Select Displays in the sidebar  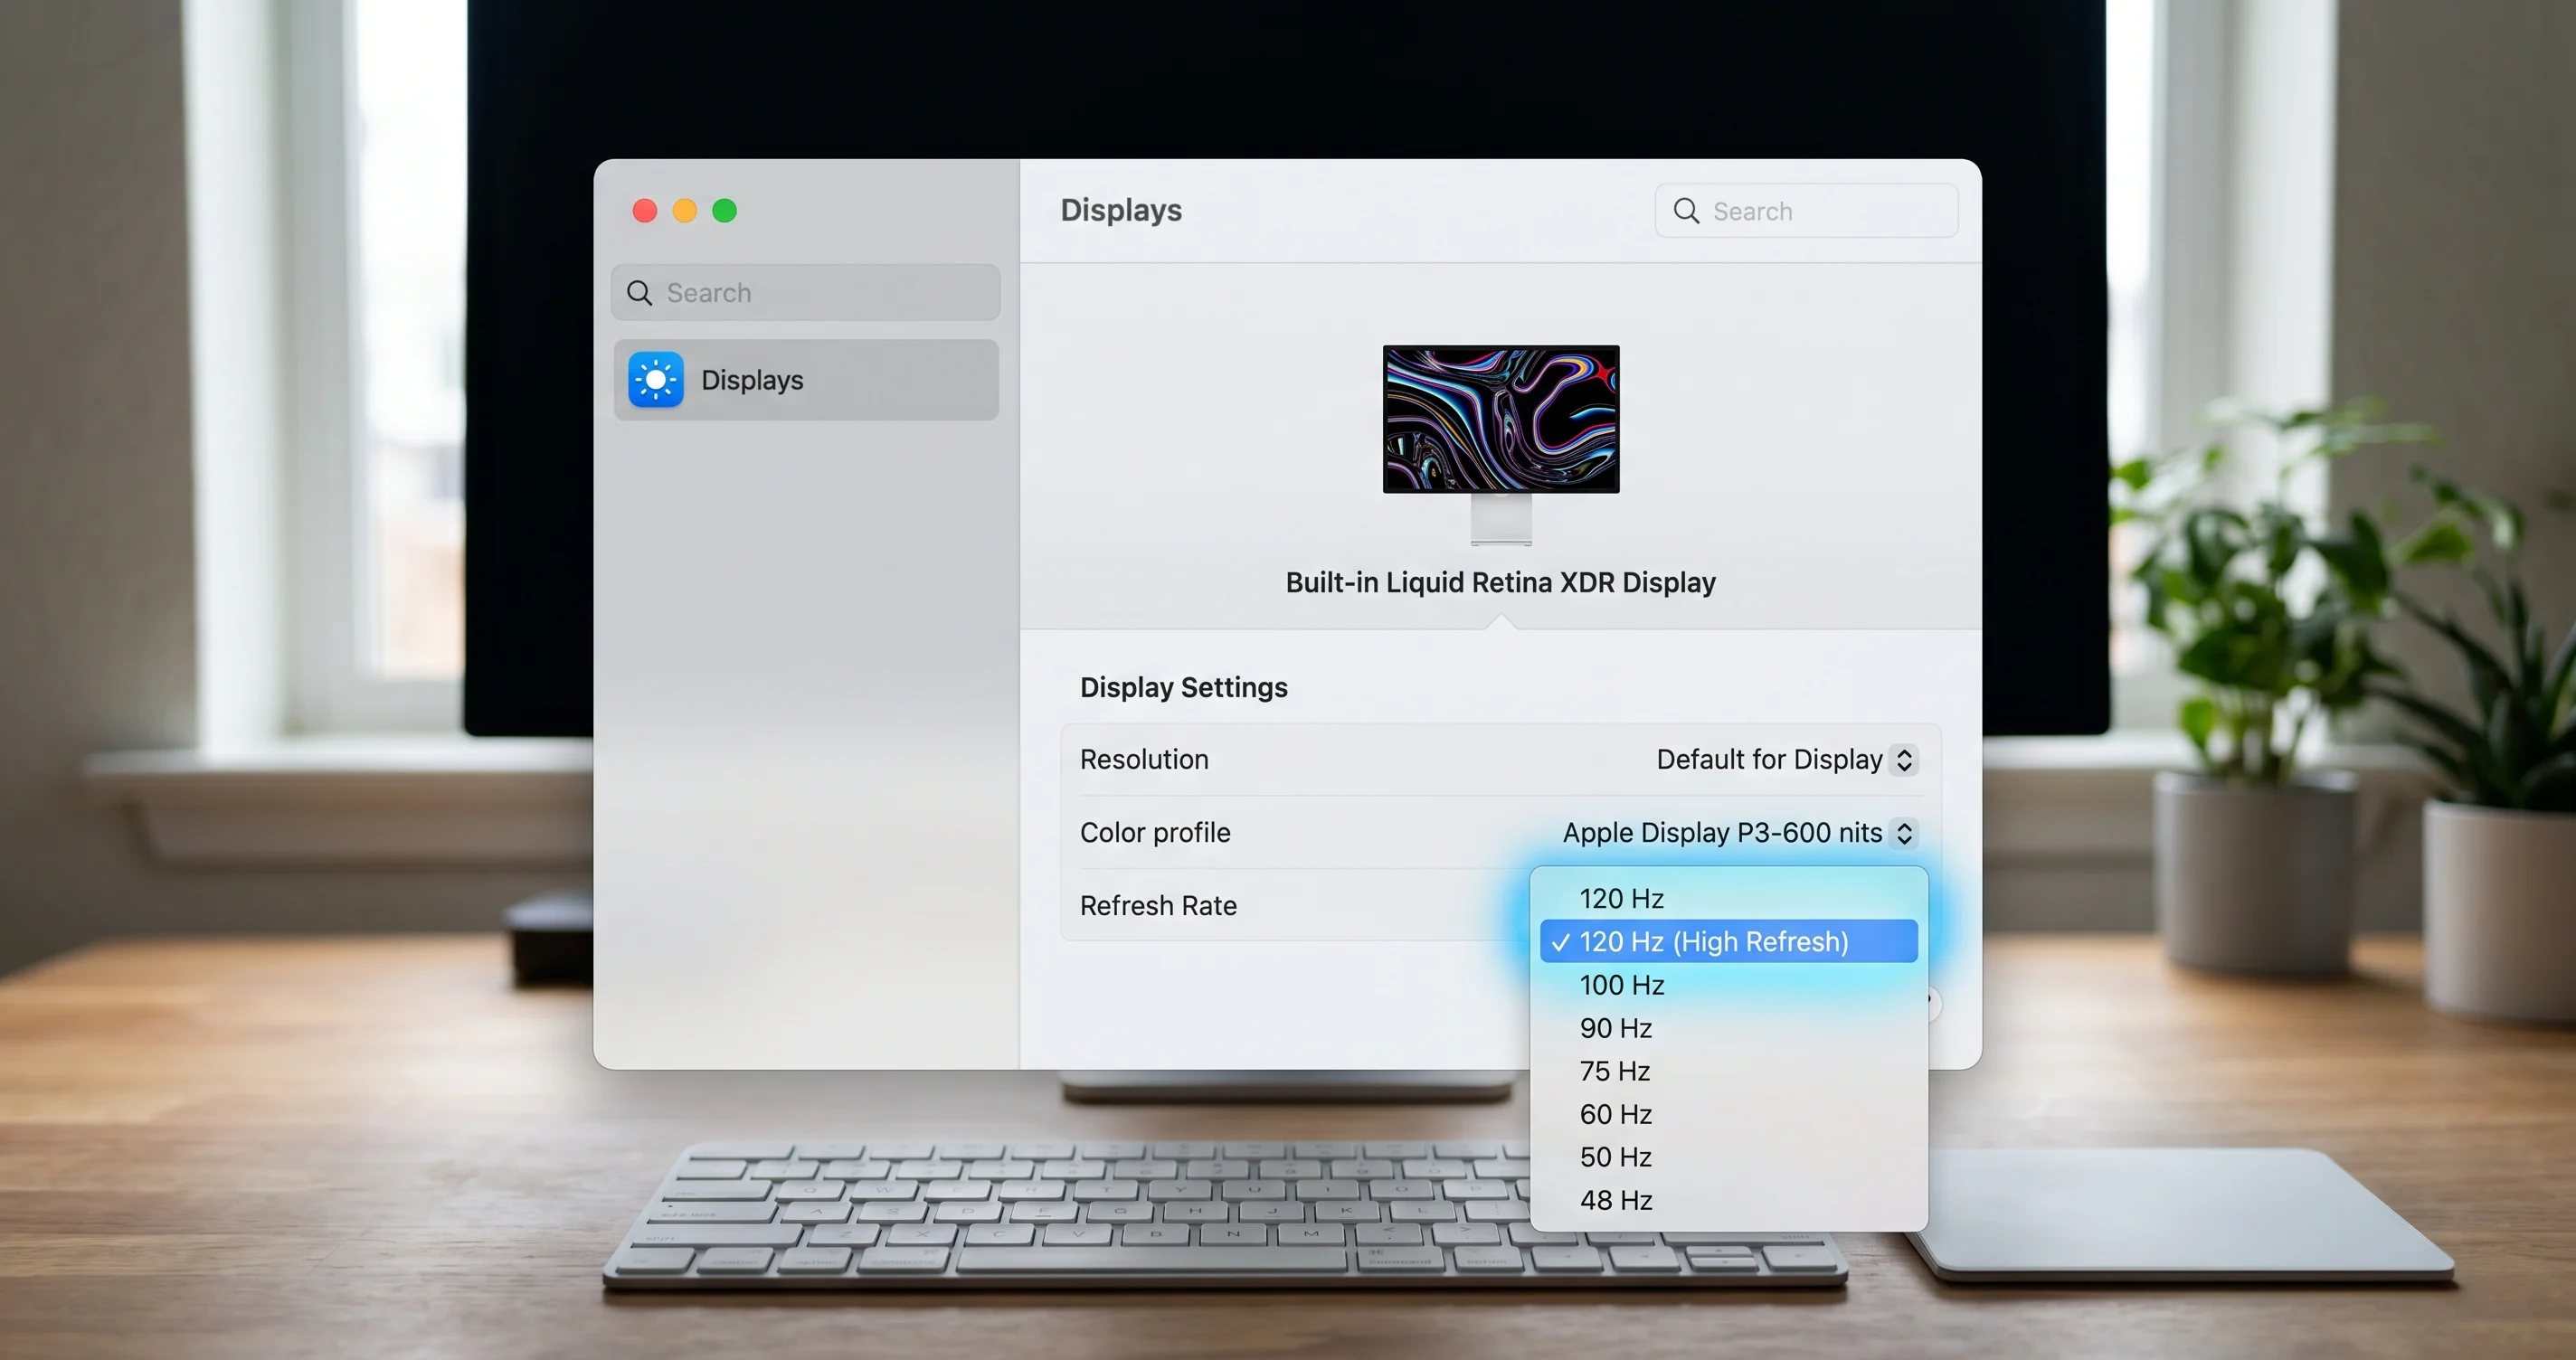806,380
